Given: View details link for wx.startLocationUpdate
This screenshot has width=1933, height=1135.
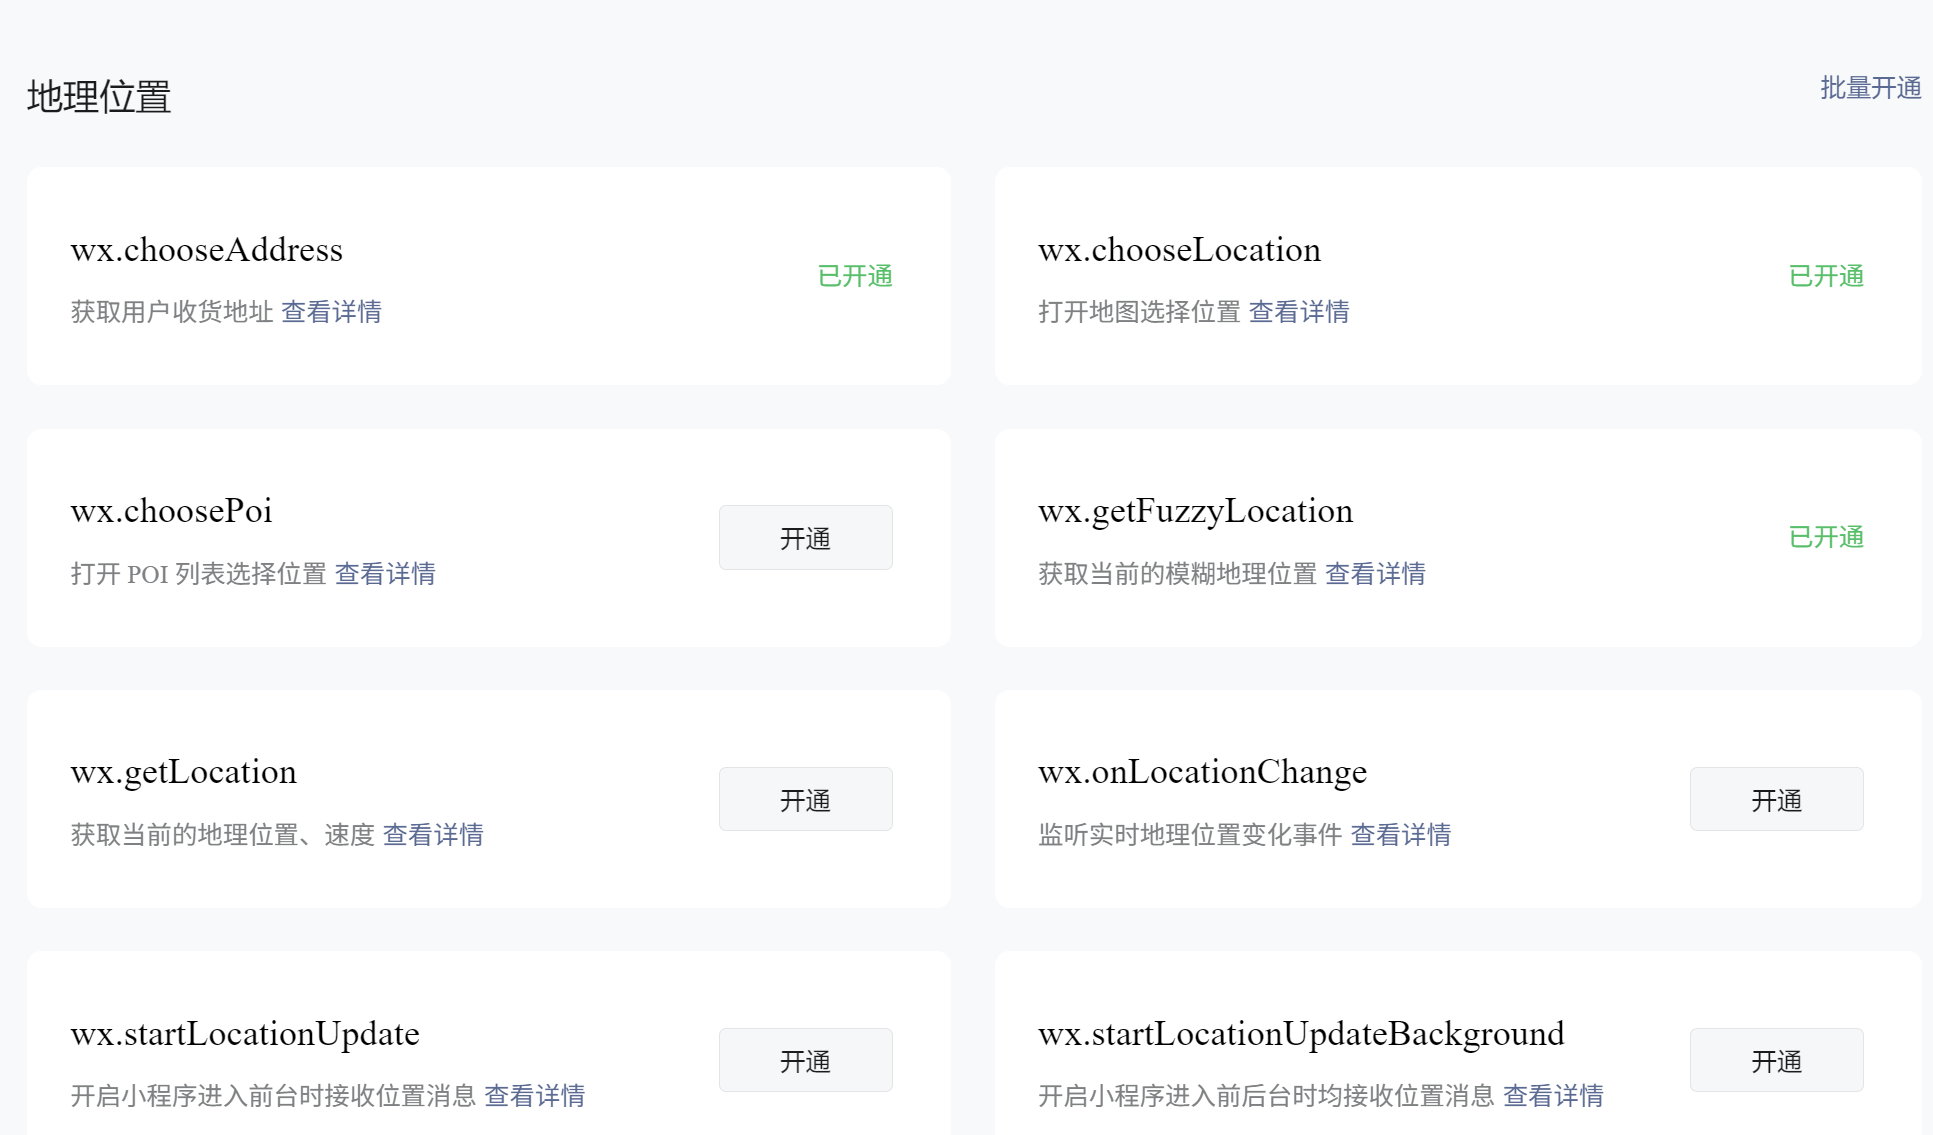Looking at the screenshot, I should click(x=535, y=1096).
